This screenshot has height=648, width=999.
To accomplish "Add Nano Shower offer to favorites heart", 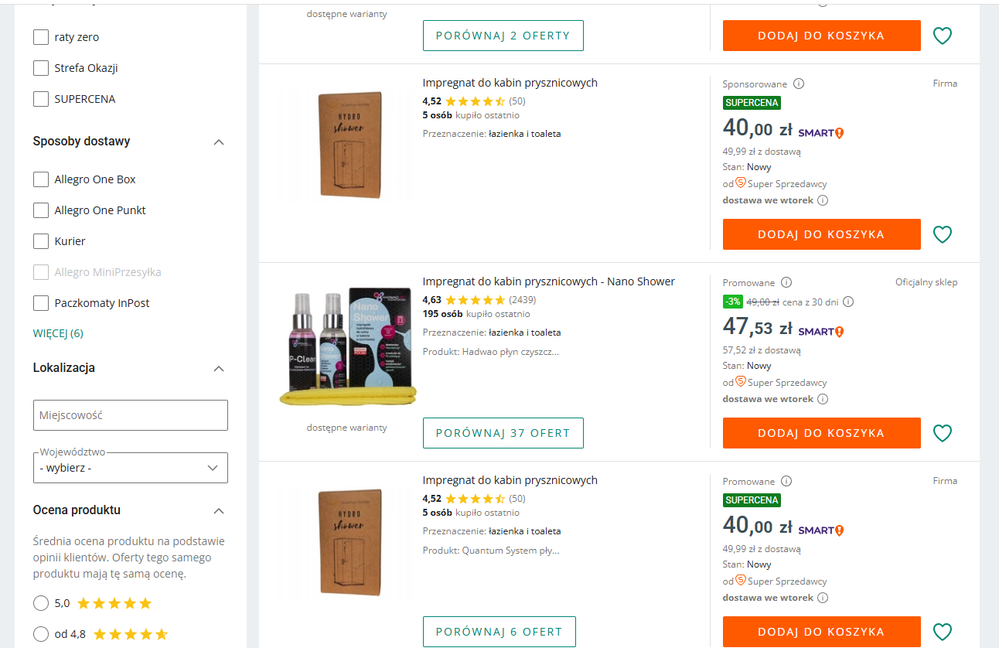I will tap(942, 433).
